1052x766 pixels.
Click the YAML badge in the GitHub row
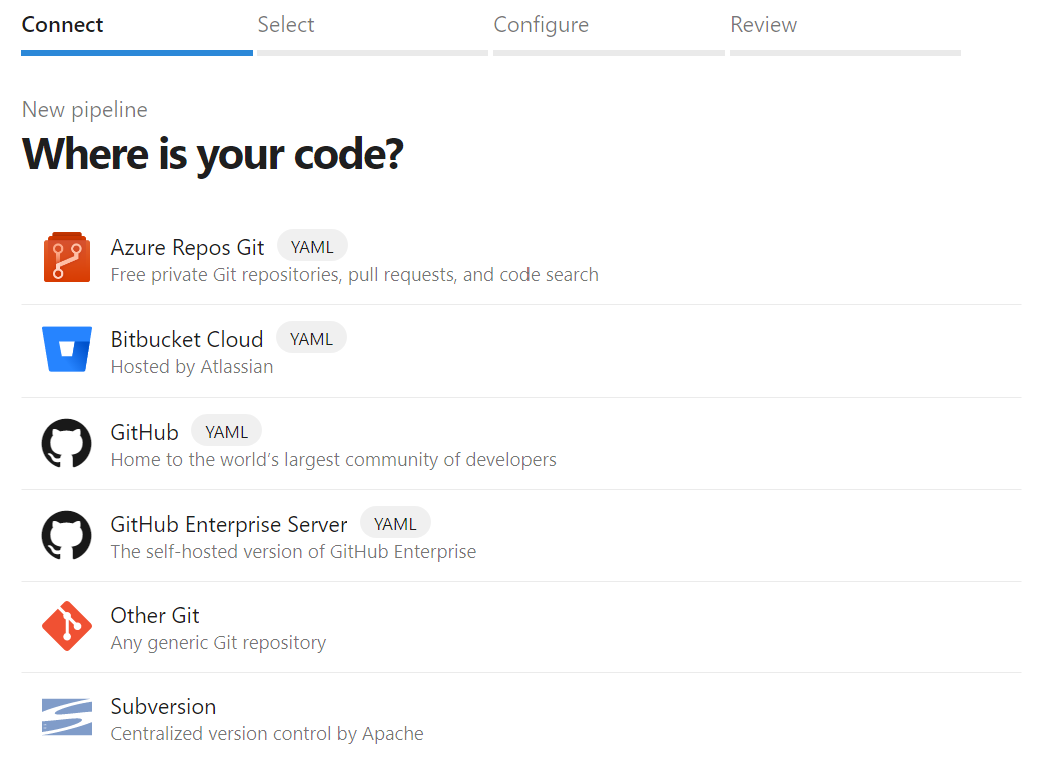click(226, 432)
